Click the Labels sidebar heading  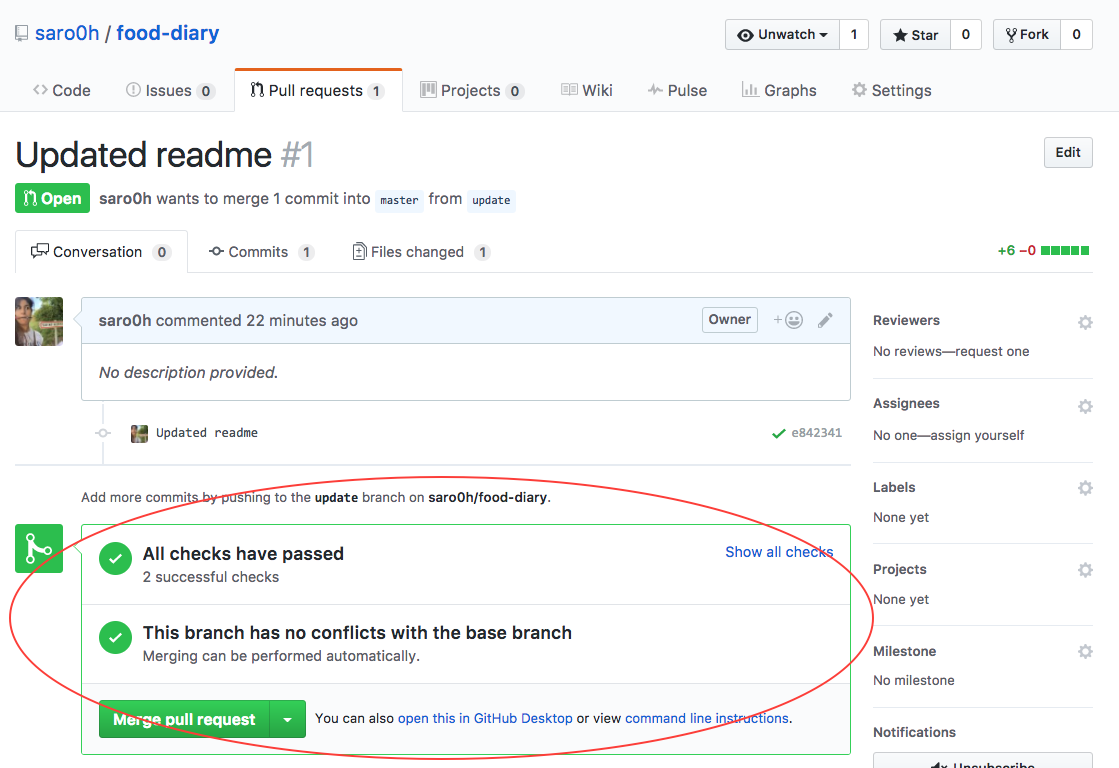coord(894,487)
